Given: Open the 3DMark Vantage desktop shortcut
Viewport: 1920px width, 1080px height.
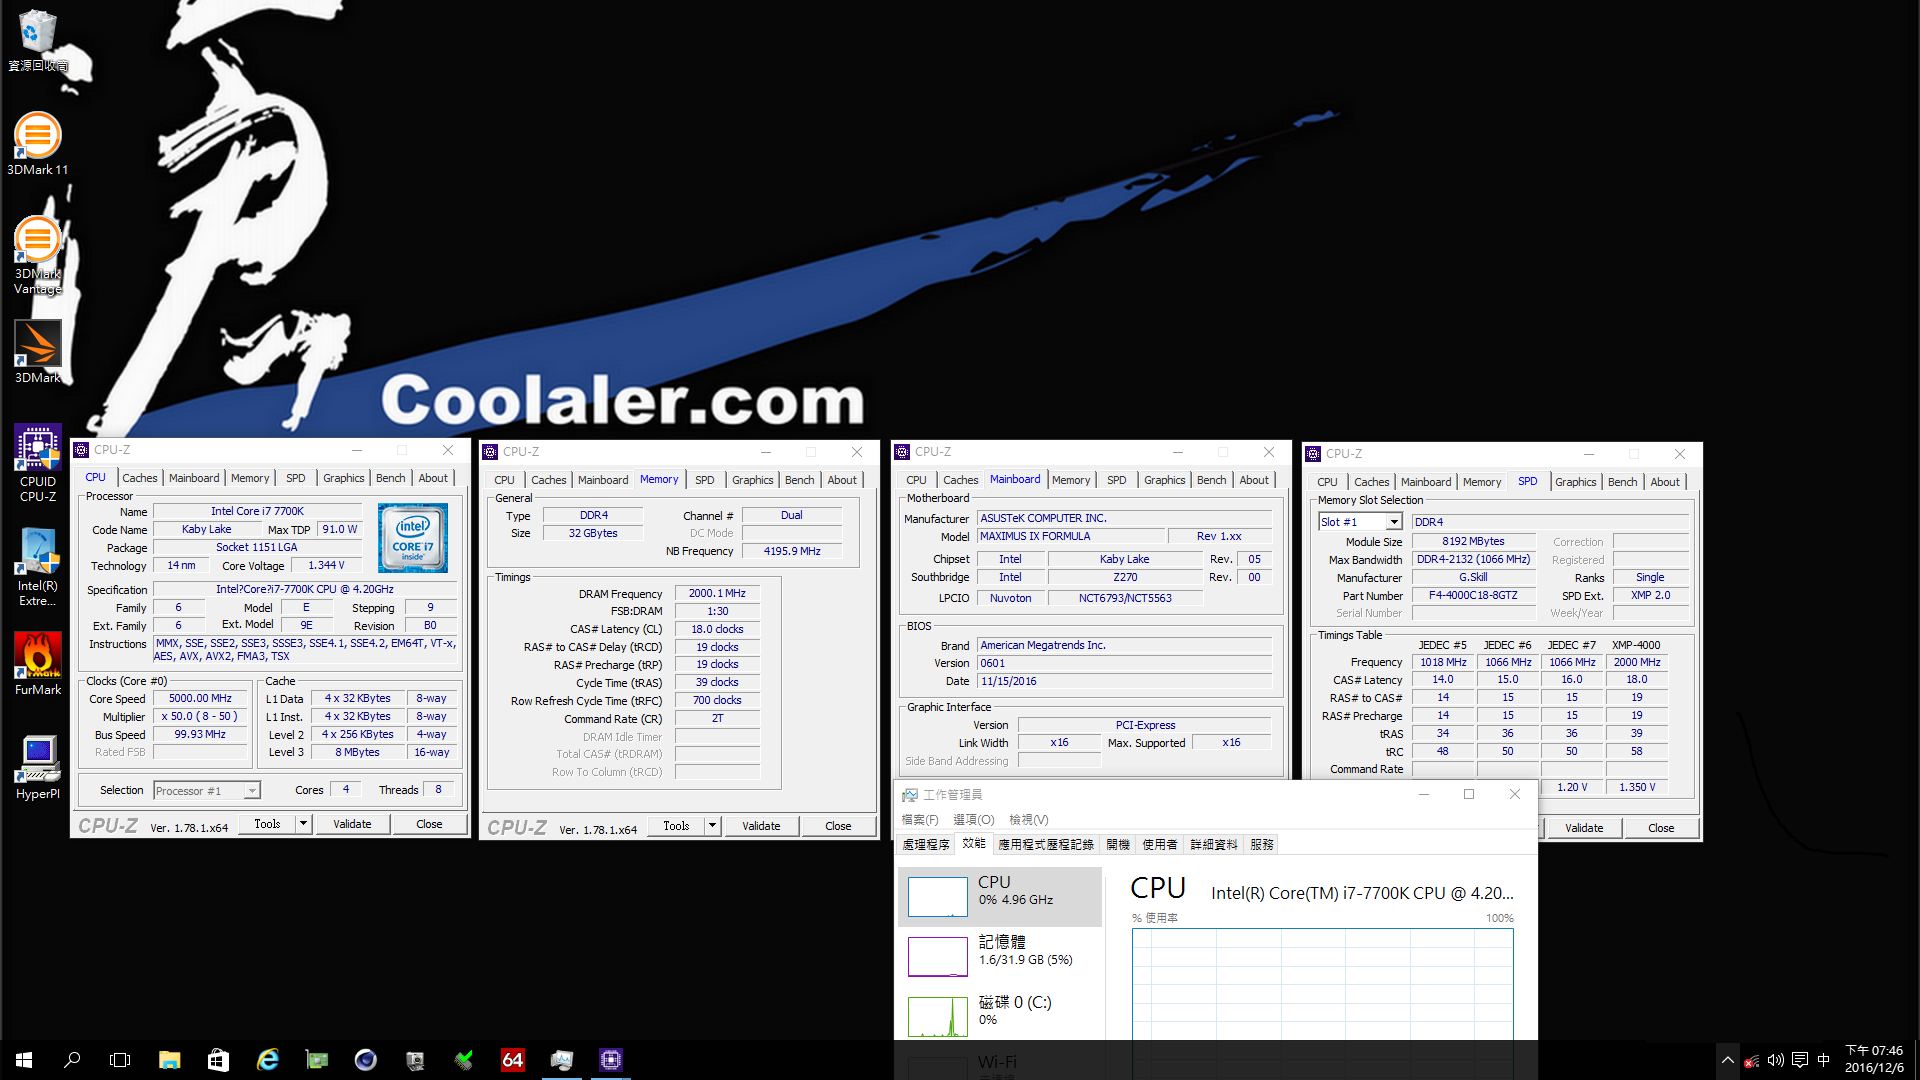Looking at the screenshot, I should point(37,255).
